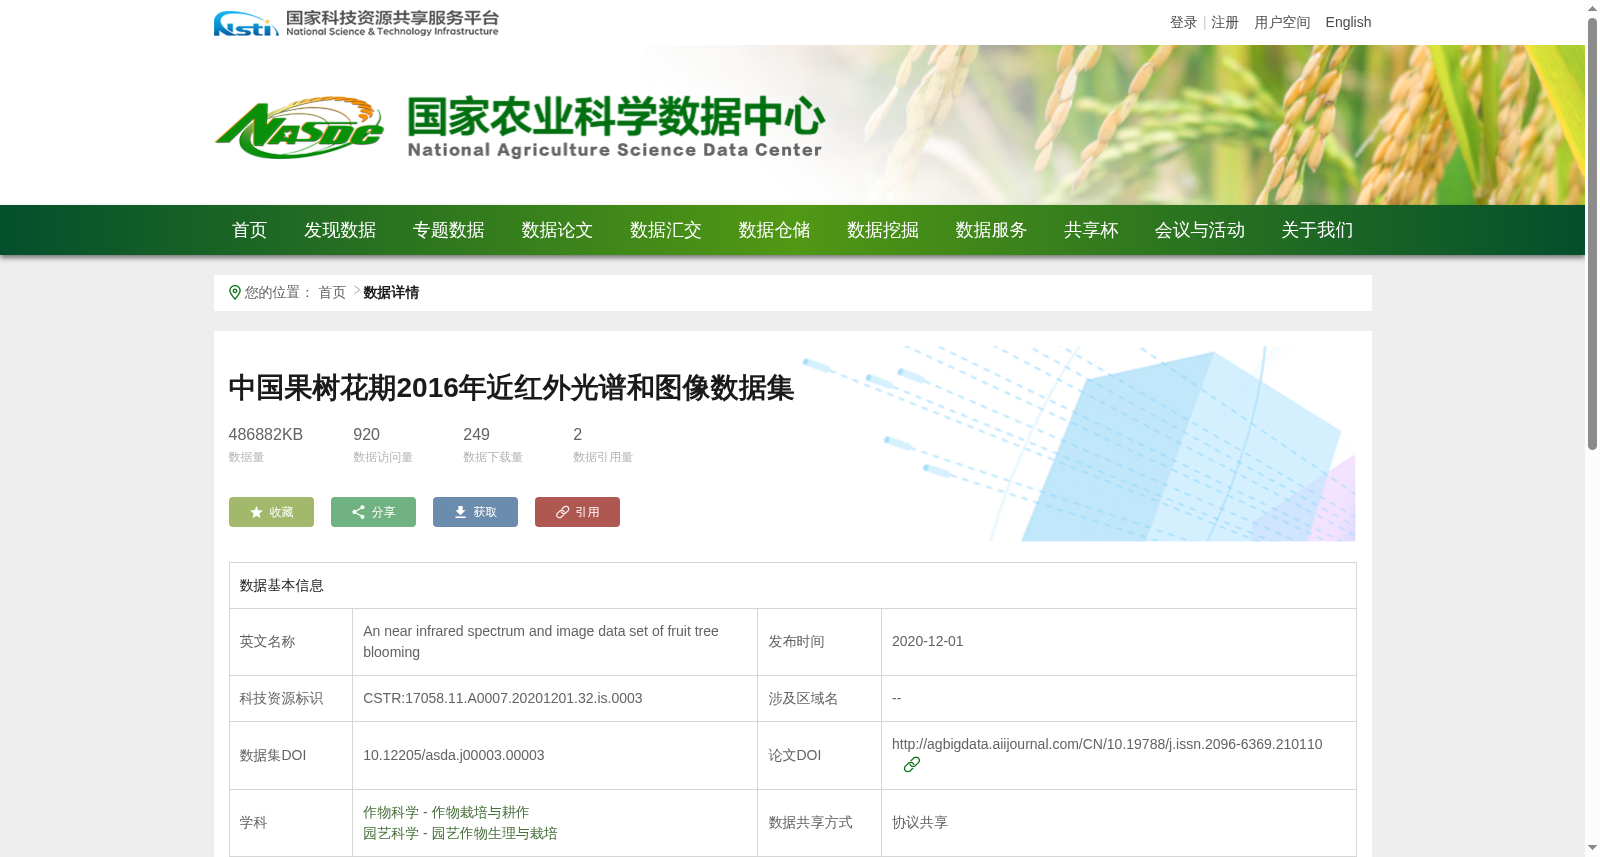The width and height of the screenshot is (1600, 857).
Task: Open 作物科学 - 作物栽培与耕作 discipline link
Action: pyautogui.click(x=446, y=812)
